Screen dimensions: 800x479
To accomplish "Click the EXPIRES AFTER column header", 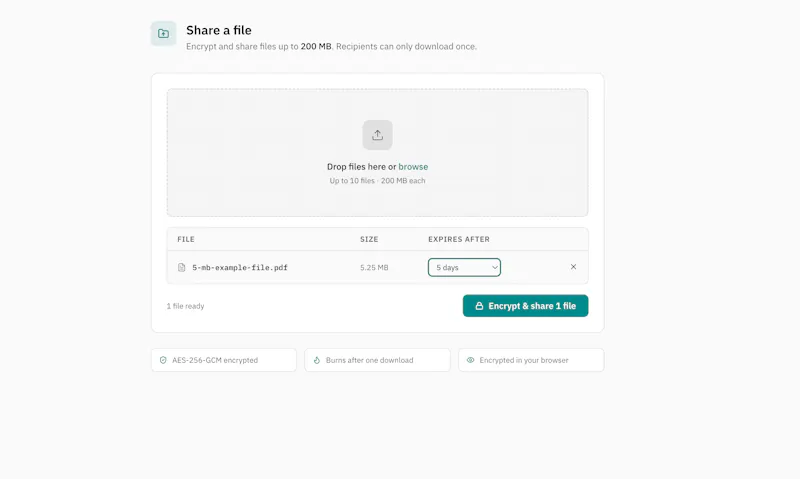I will 459,239.
